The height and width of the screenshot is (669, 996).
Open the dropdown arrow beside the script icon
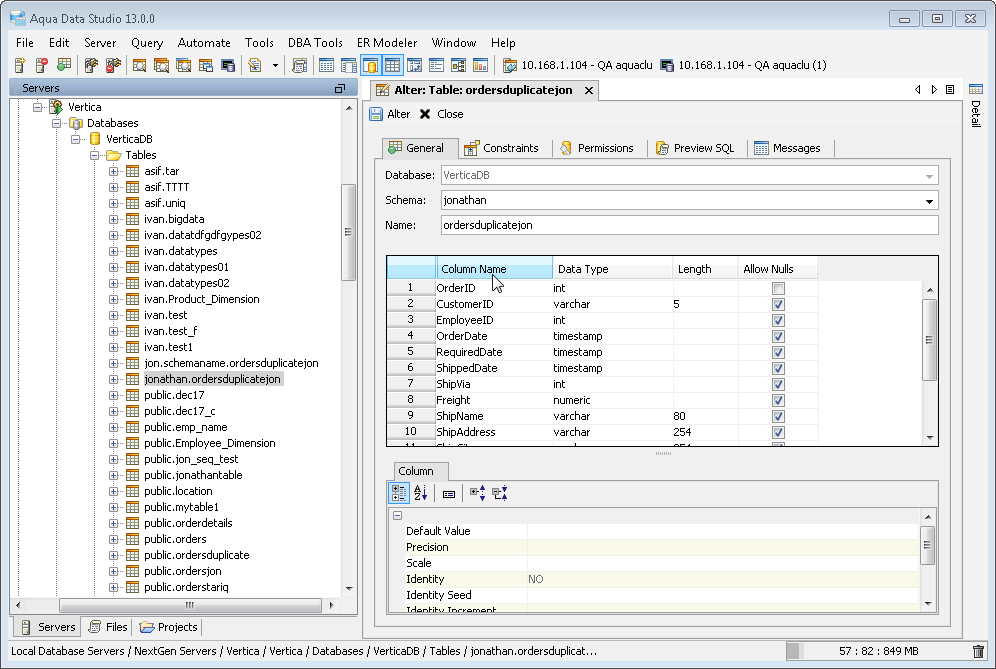click(275, 65)
